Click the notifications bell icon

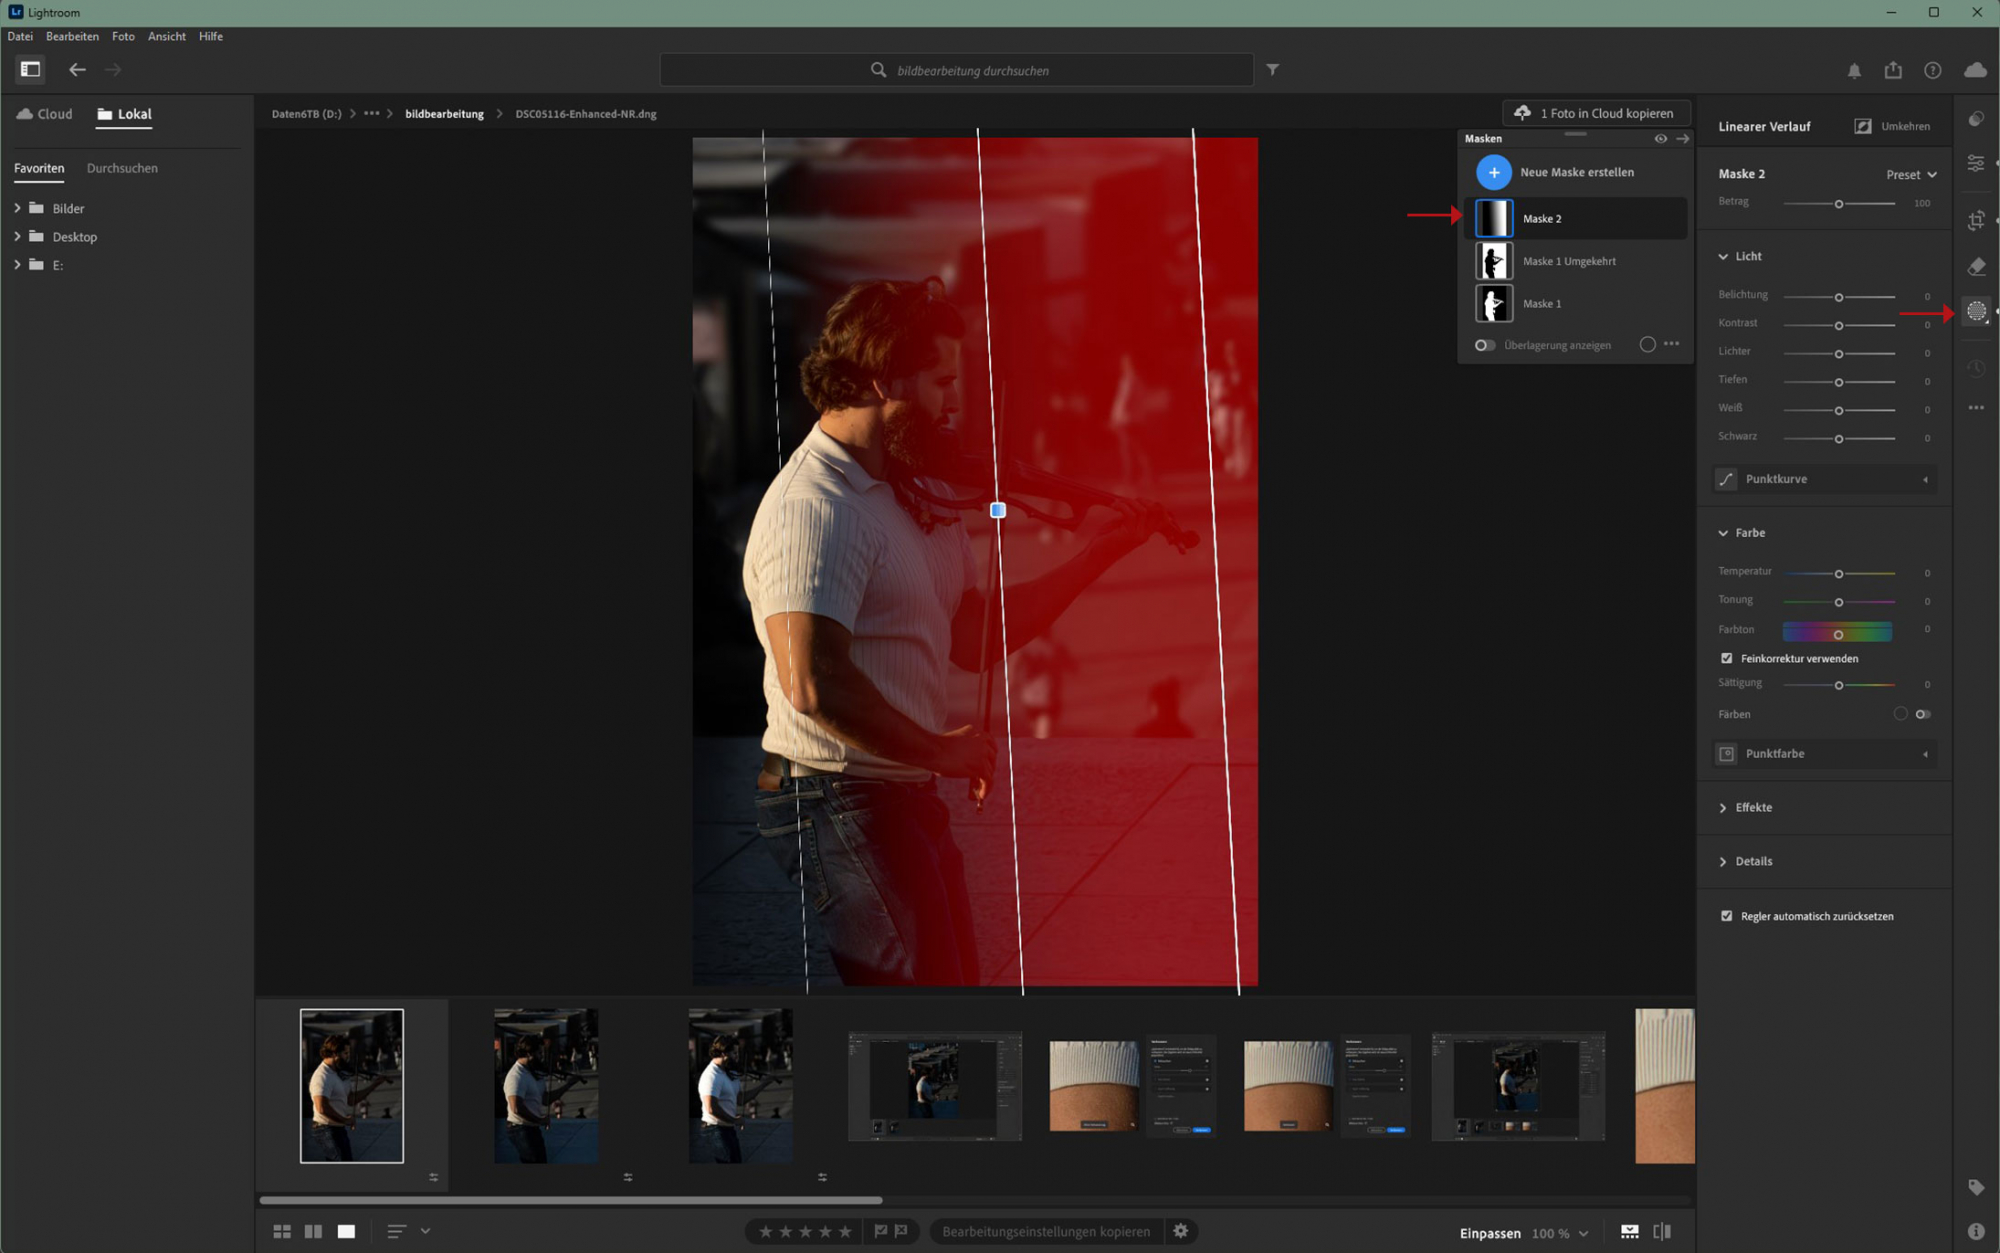tap(1854, 70)
